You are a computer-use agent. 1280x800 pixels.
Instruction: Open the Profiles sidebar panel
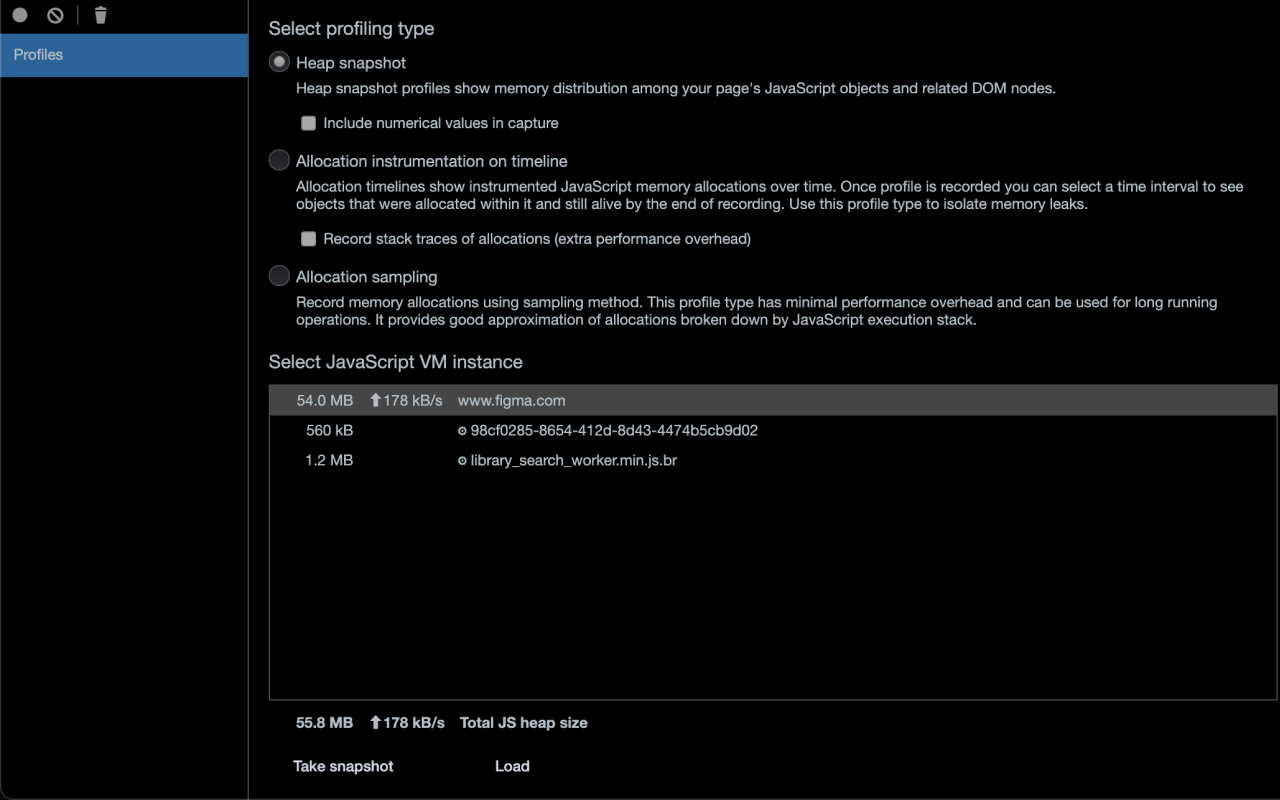pyautogui.click(x=38, y=55)
